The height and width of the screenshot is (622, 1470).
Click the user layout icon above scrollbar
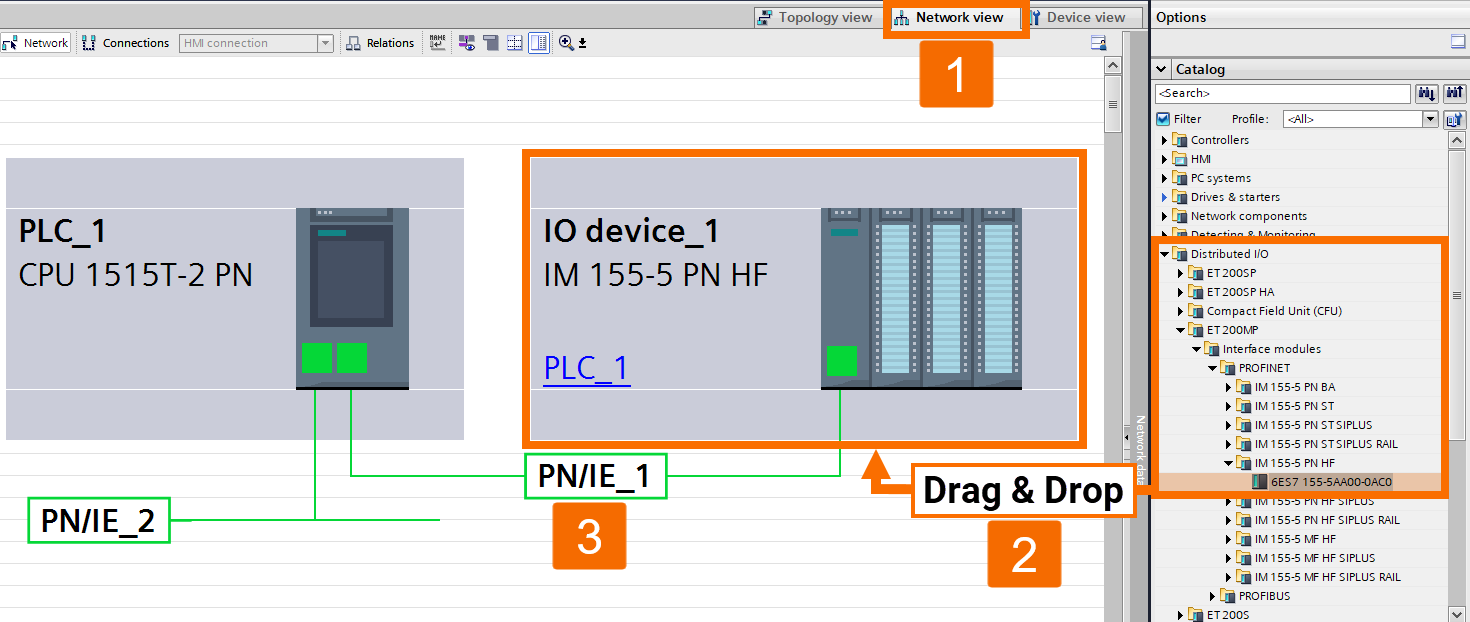point(1098,43)
